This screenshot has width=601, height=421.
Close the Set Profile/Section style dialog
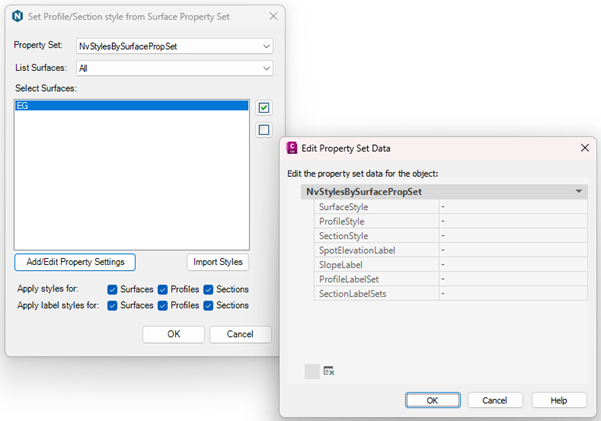tap(274, 17)
